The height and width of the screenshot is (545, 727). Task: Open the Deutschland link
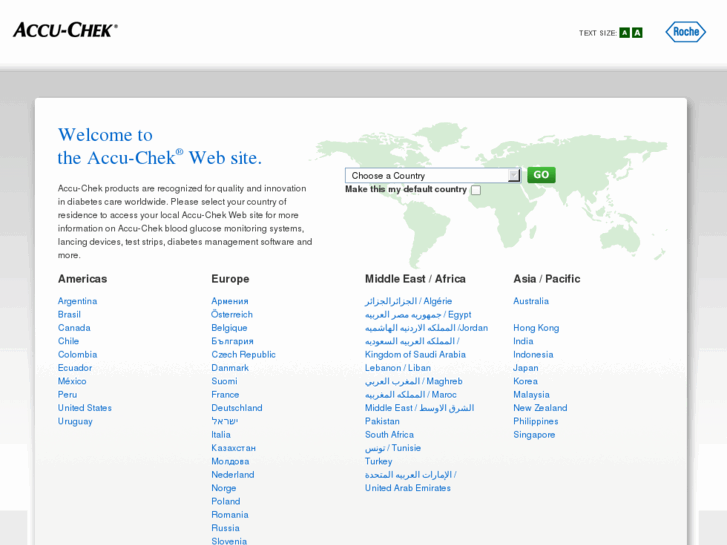coord(237,408)
